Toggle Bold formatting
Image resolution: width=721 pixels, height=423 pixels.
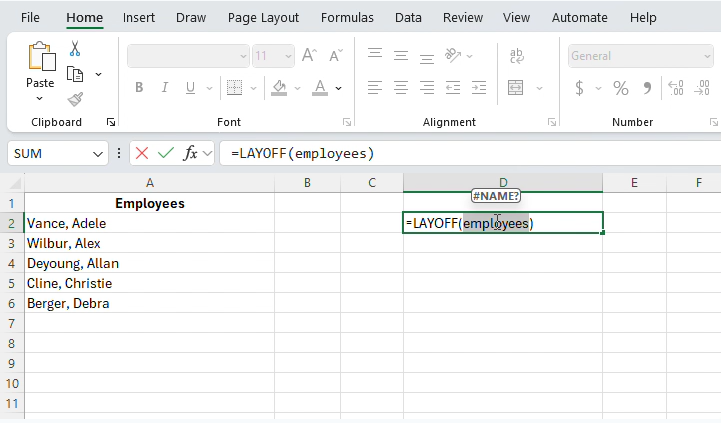pos(139,88)
